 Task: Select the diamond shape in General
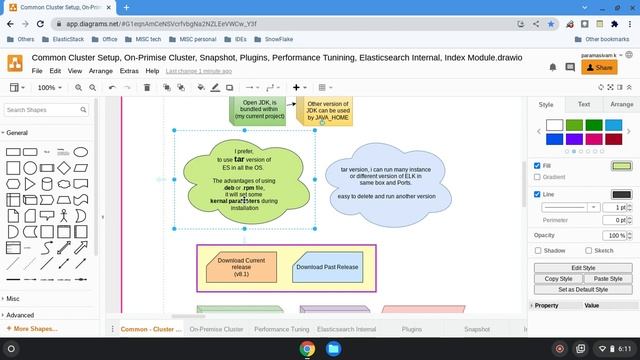64,168
